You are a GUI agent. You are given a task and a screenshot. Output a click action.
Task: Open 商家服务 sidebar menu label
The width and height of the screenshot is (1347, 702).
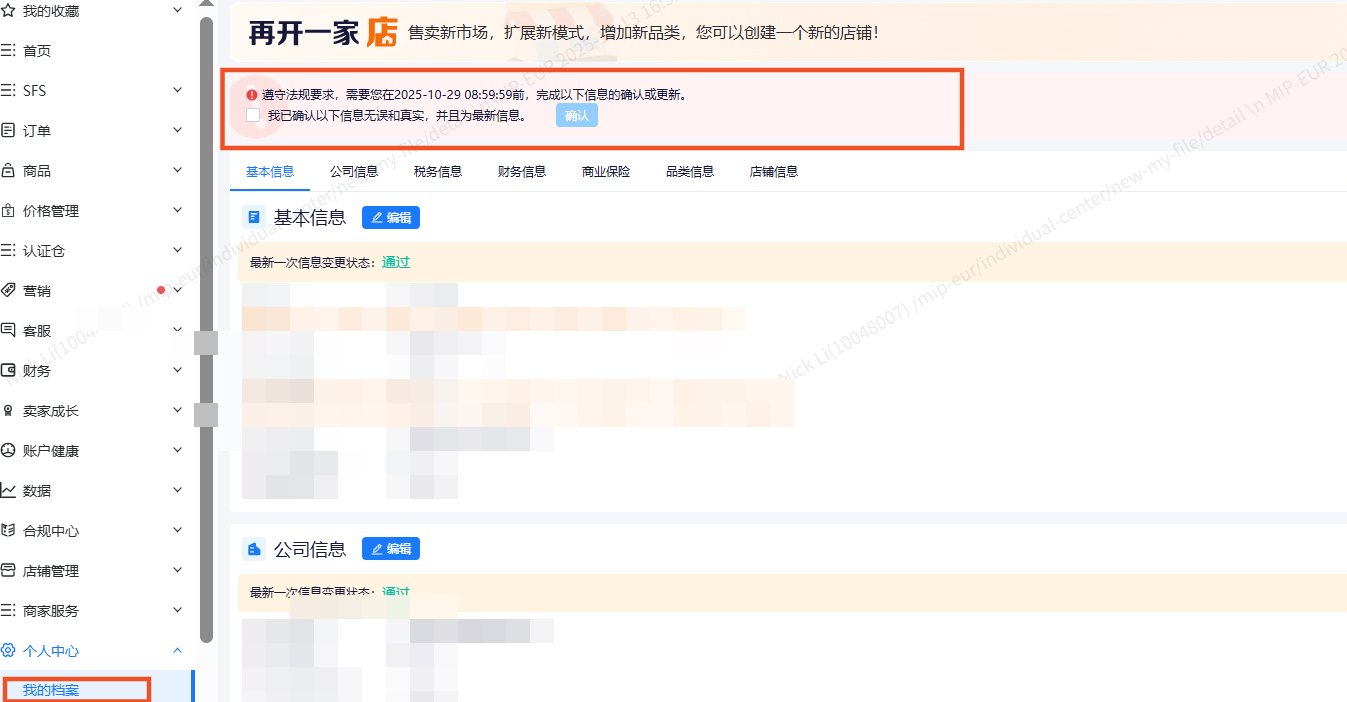tap(51, 611)
